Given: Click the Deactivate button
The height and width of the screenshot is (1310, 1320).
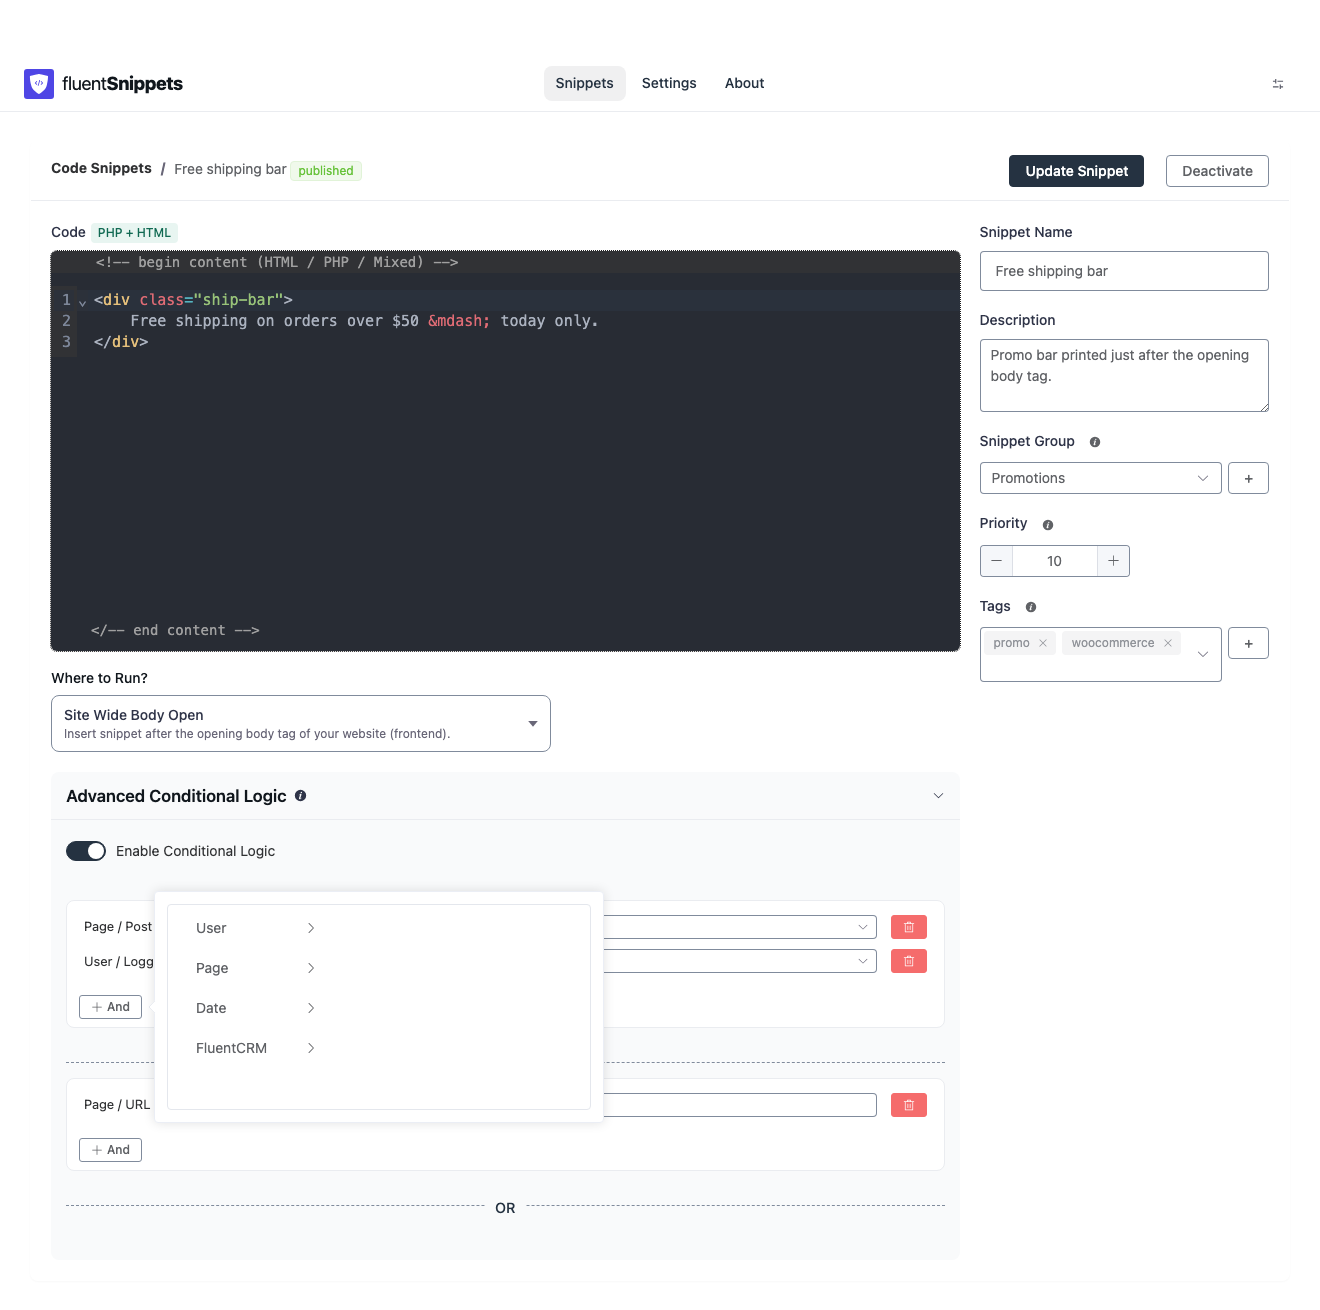Looking at the screenshot, I should (x=1217, y=171).
